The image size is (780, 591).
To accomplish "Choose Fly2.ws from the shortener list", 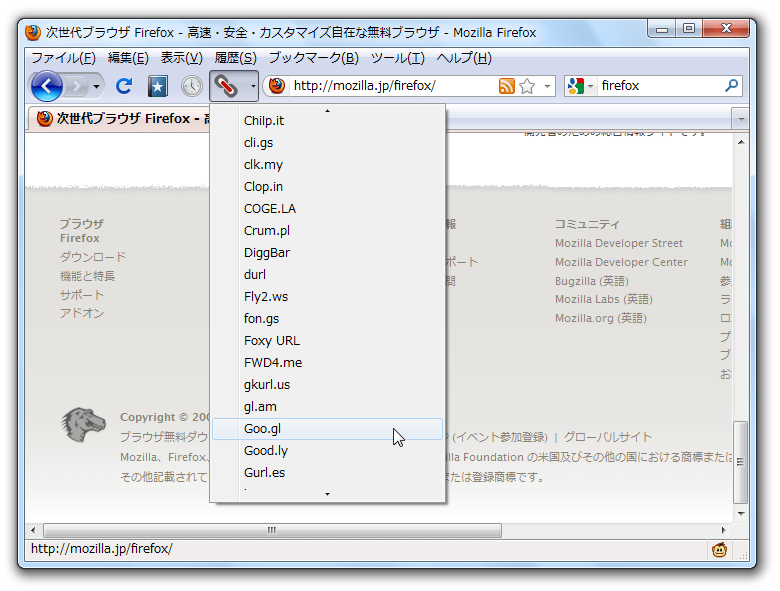I will pyautogui.click(x=327, y=296).
